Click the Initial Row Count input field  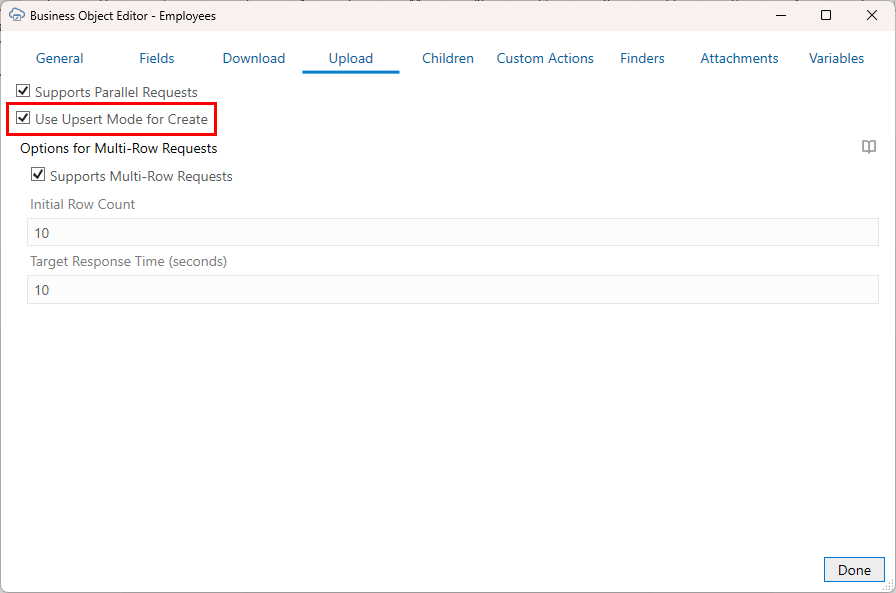click(x=452, y=232)
